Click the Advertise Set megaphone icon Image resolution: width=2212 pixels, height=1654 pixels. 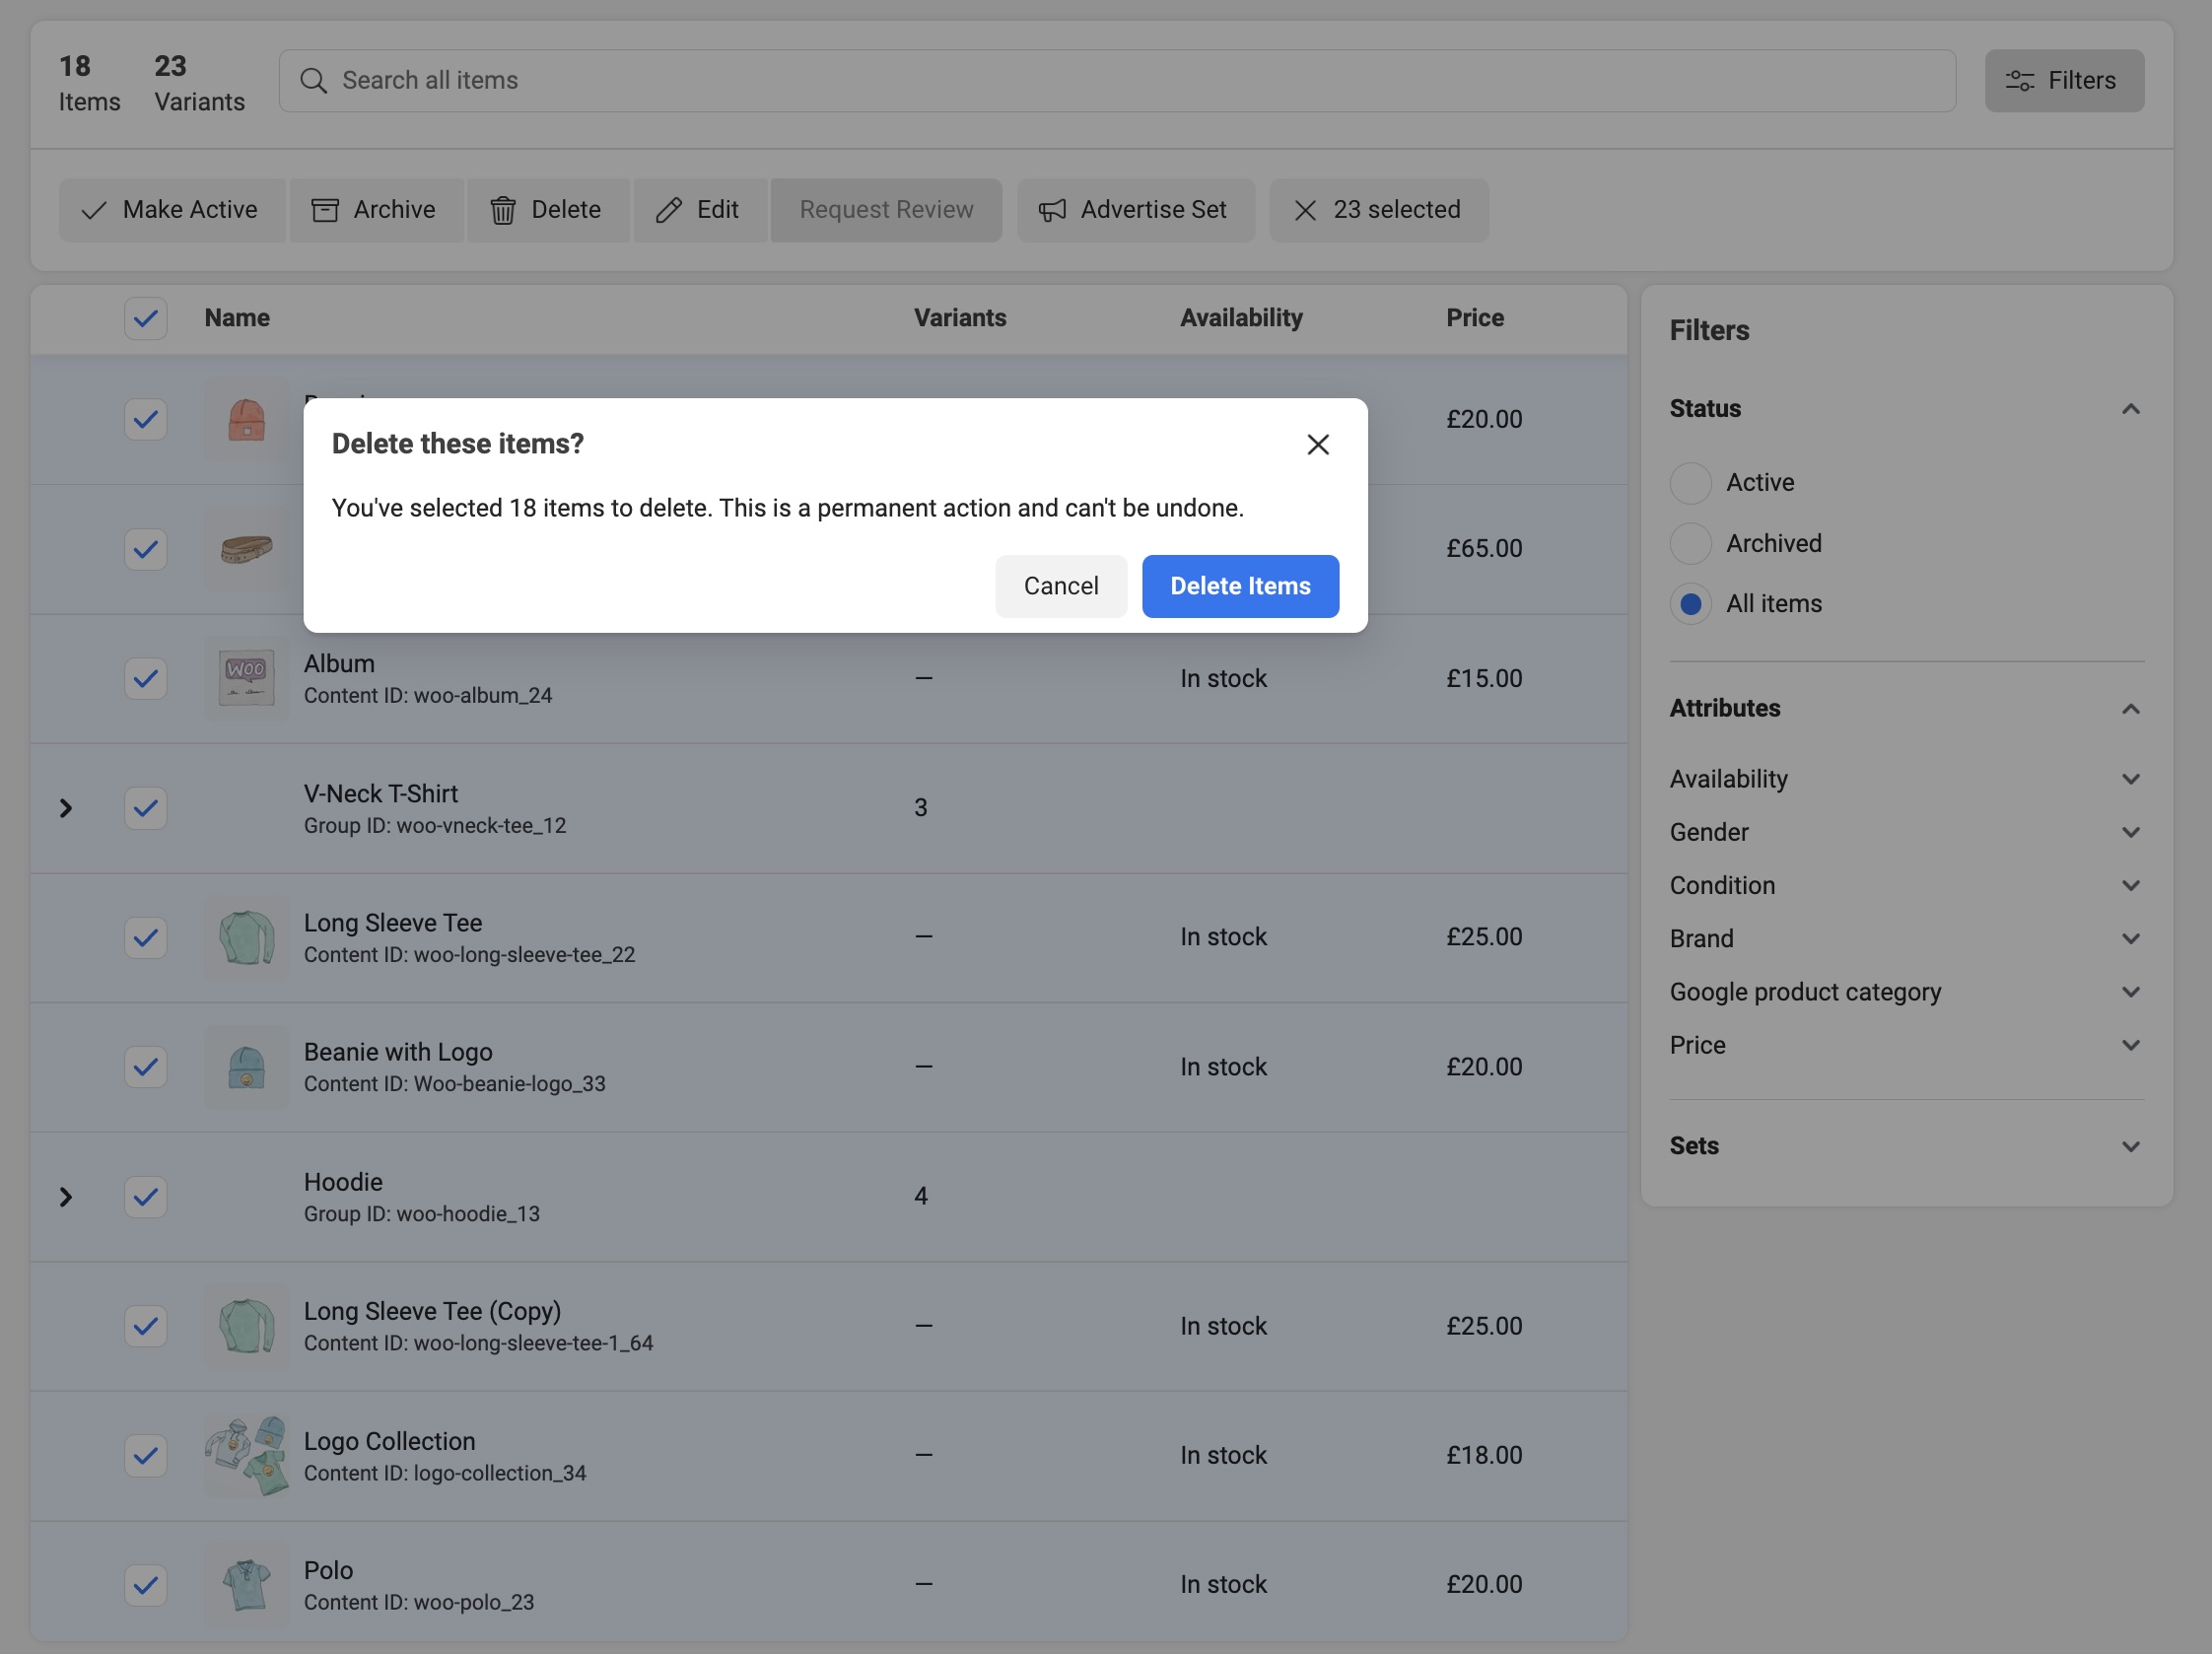click(x=1051, y=210)
